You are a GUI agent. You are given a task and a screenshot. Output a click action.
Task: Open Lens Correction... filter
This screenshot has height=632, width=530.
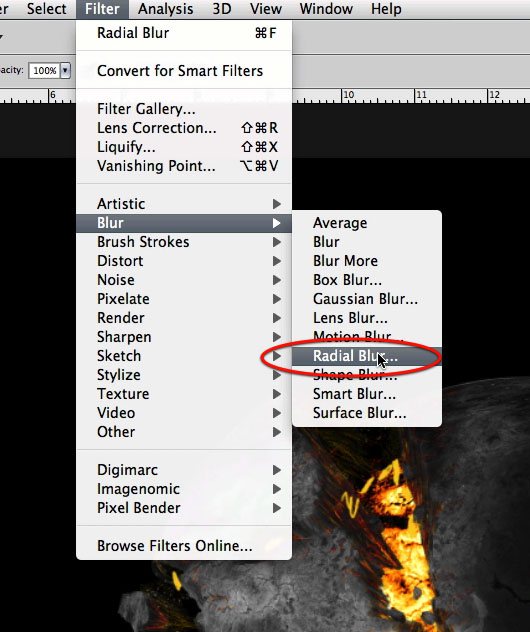(184, 128)
